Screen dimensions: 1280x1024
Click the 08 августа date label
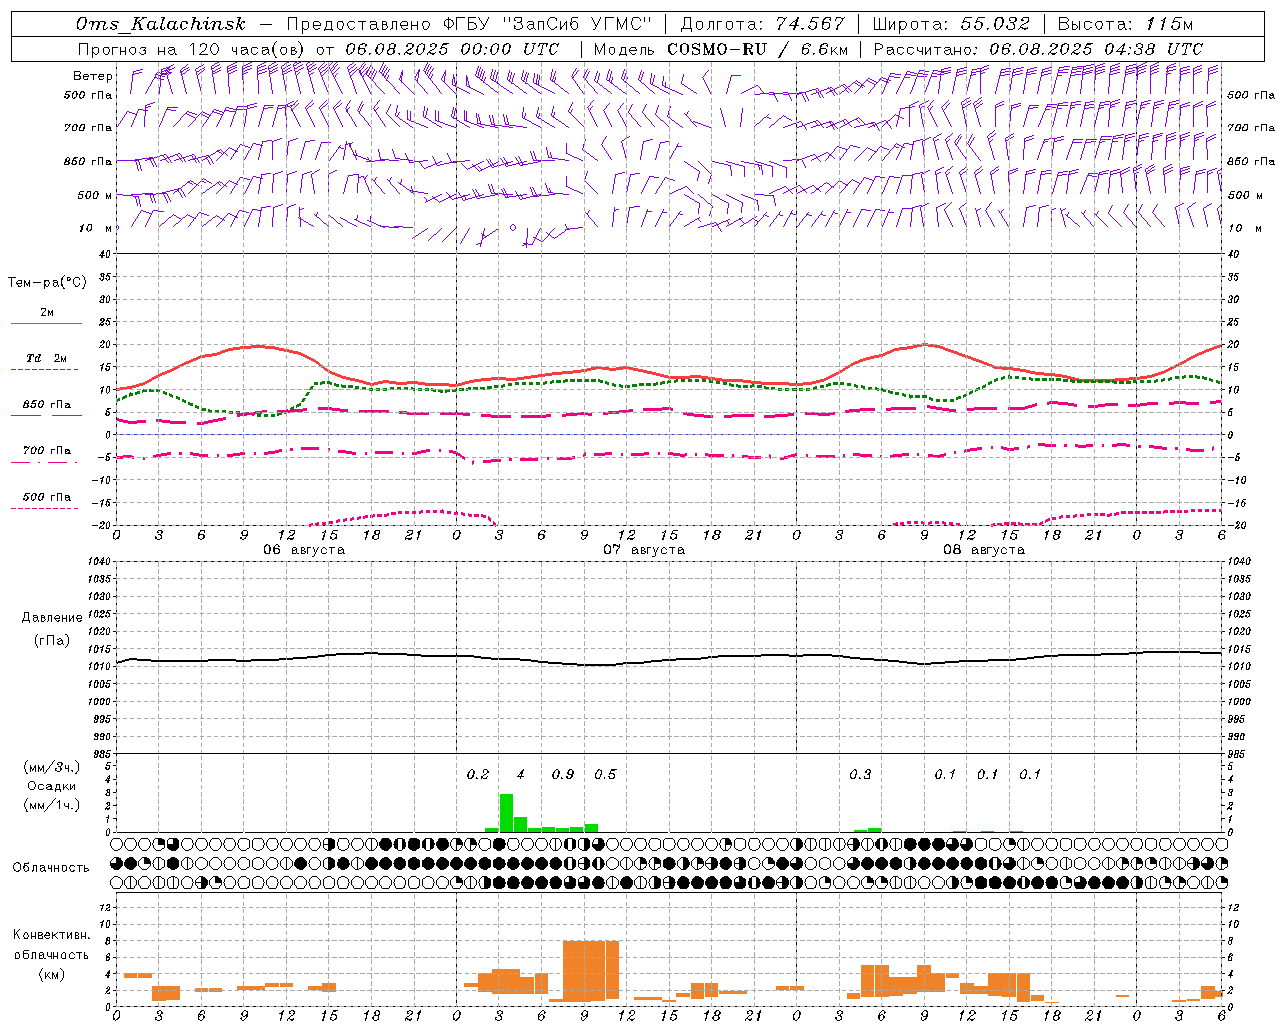(984, 550)
